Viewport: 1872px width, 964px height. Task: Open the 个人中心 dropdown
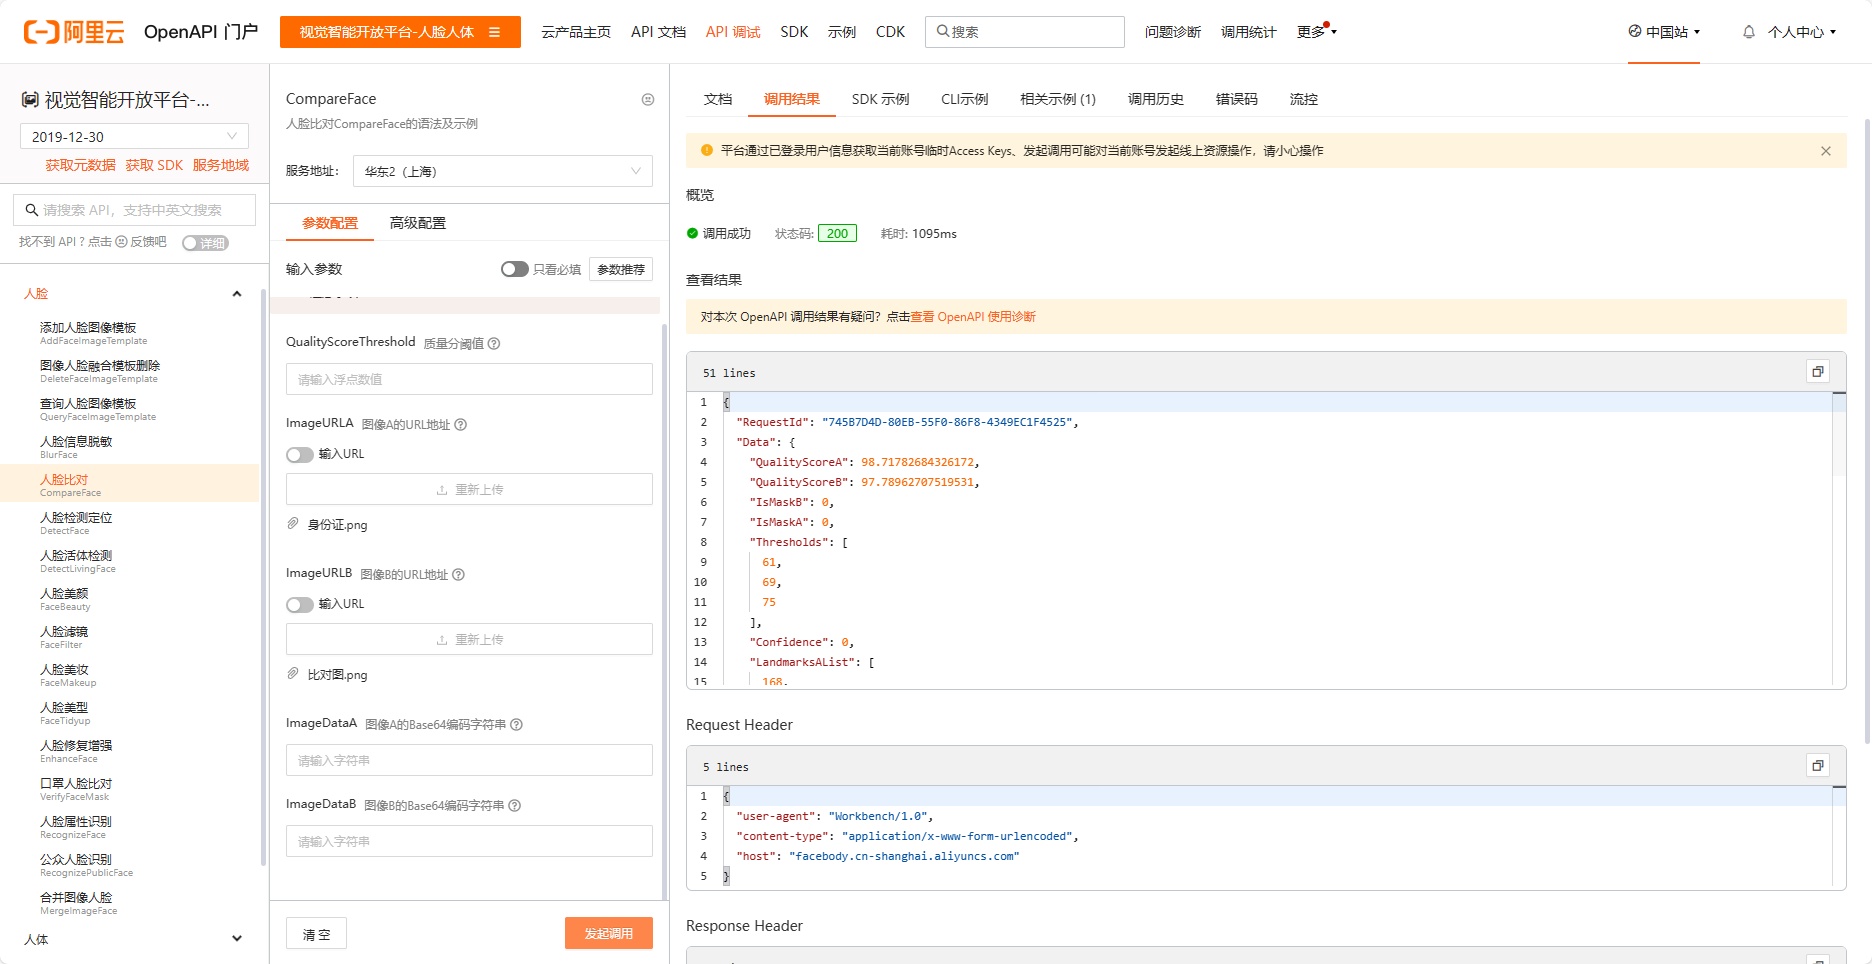pyautogui.click(x=1802, y=32)
